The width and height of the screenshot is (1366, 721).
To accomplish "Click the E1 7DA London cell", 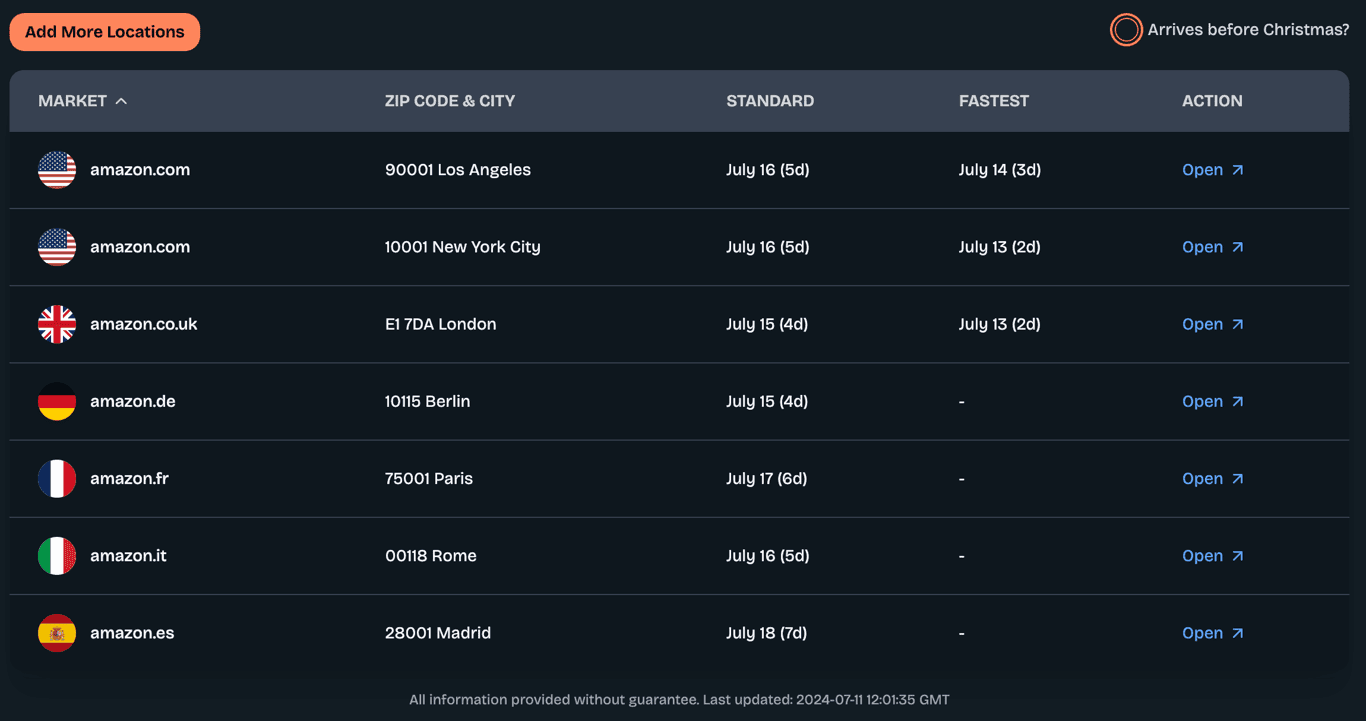I will 441,324.
